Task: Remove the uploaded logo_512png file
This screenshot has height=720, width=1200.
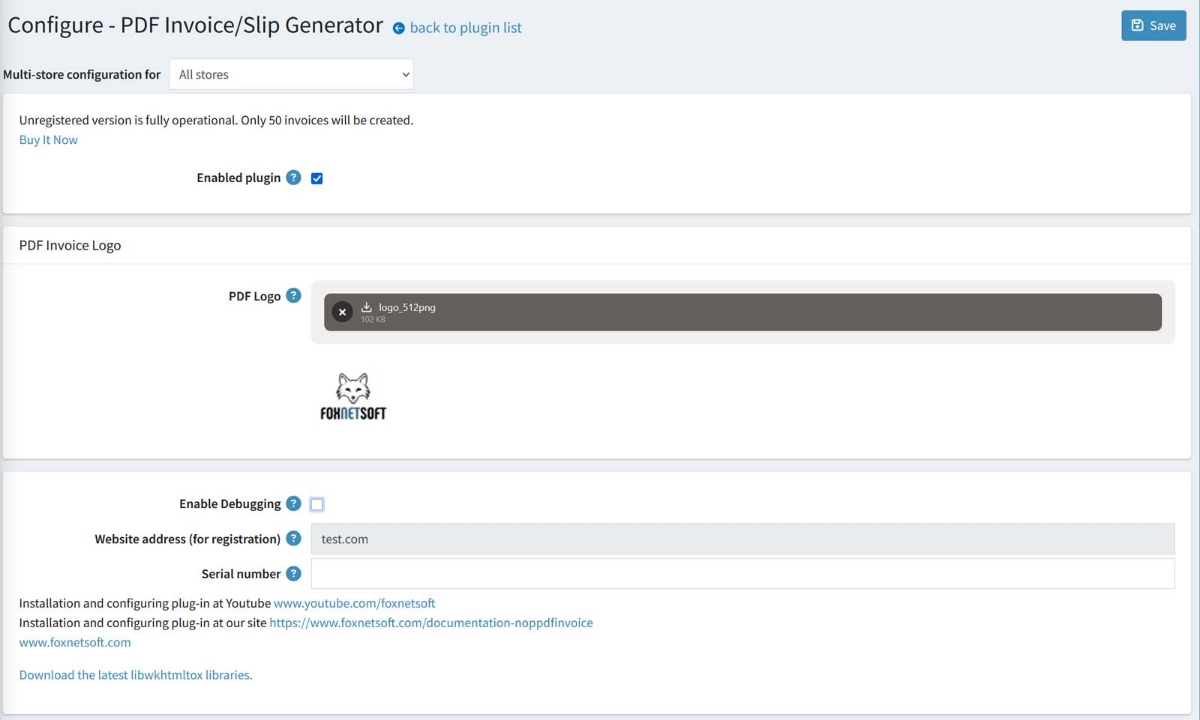Action: pos(342,311)
